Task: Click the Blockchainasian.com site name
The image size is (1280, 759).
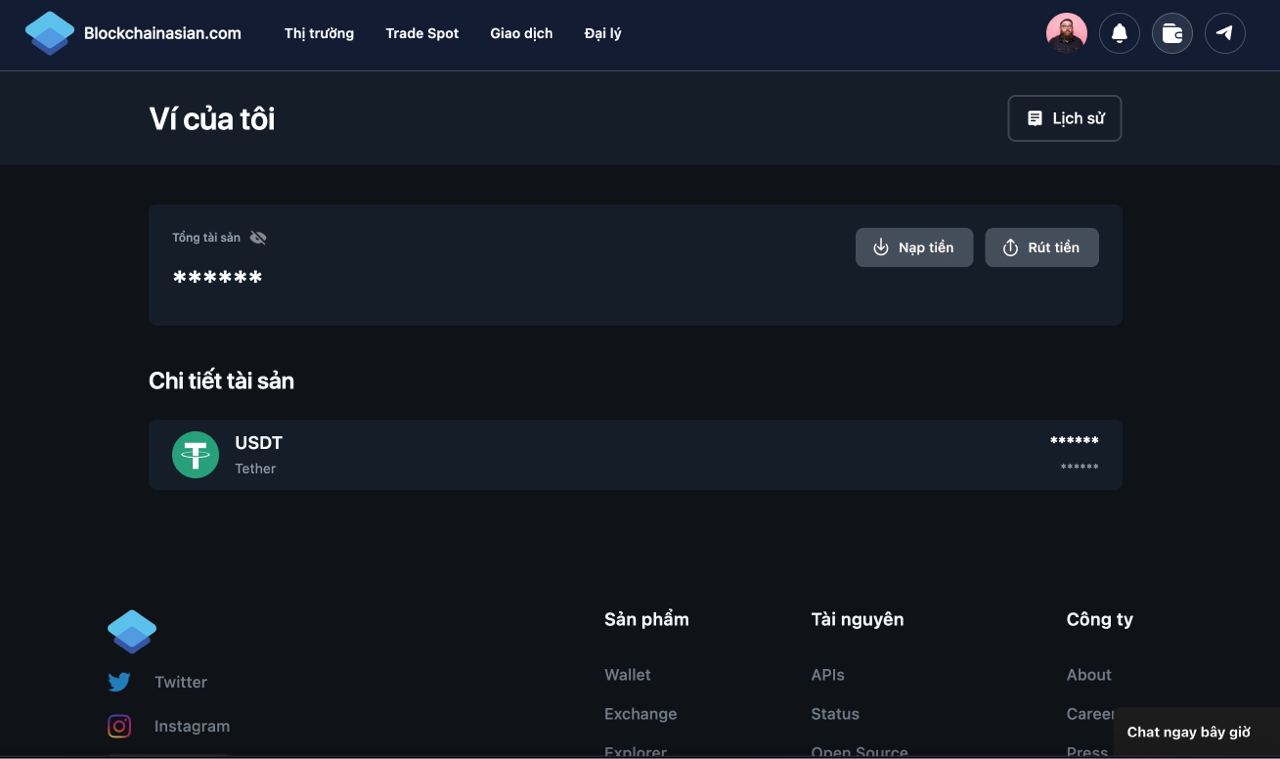Action: [x=162, y=33]
